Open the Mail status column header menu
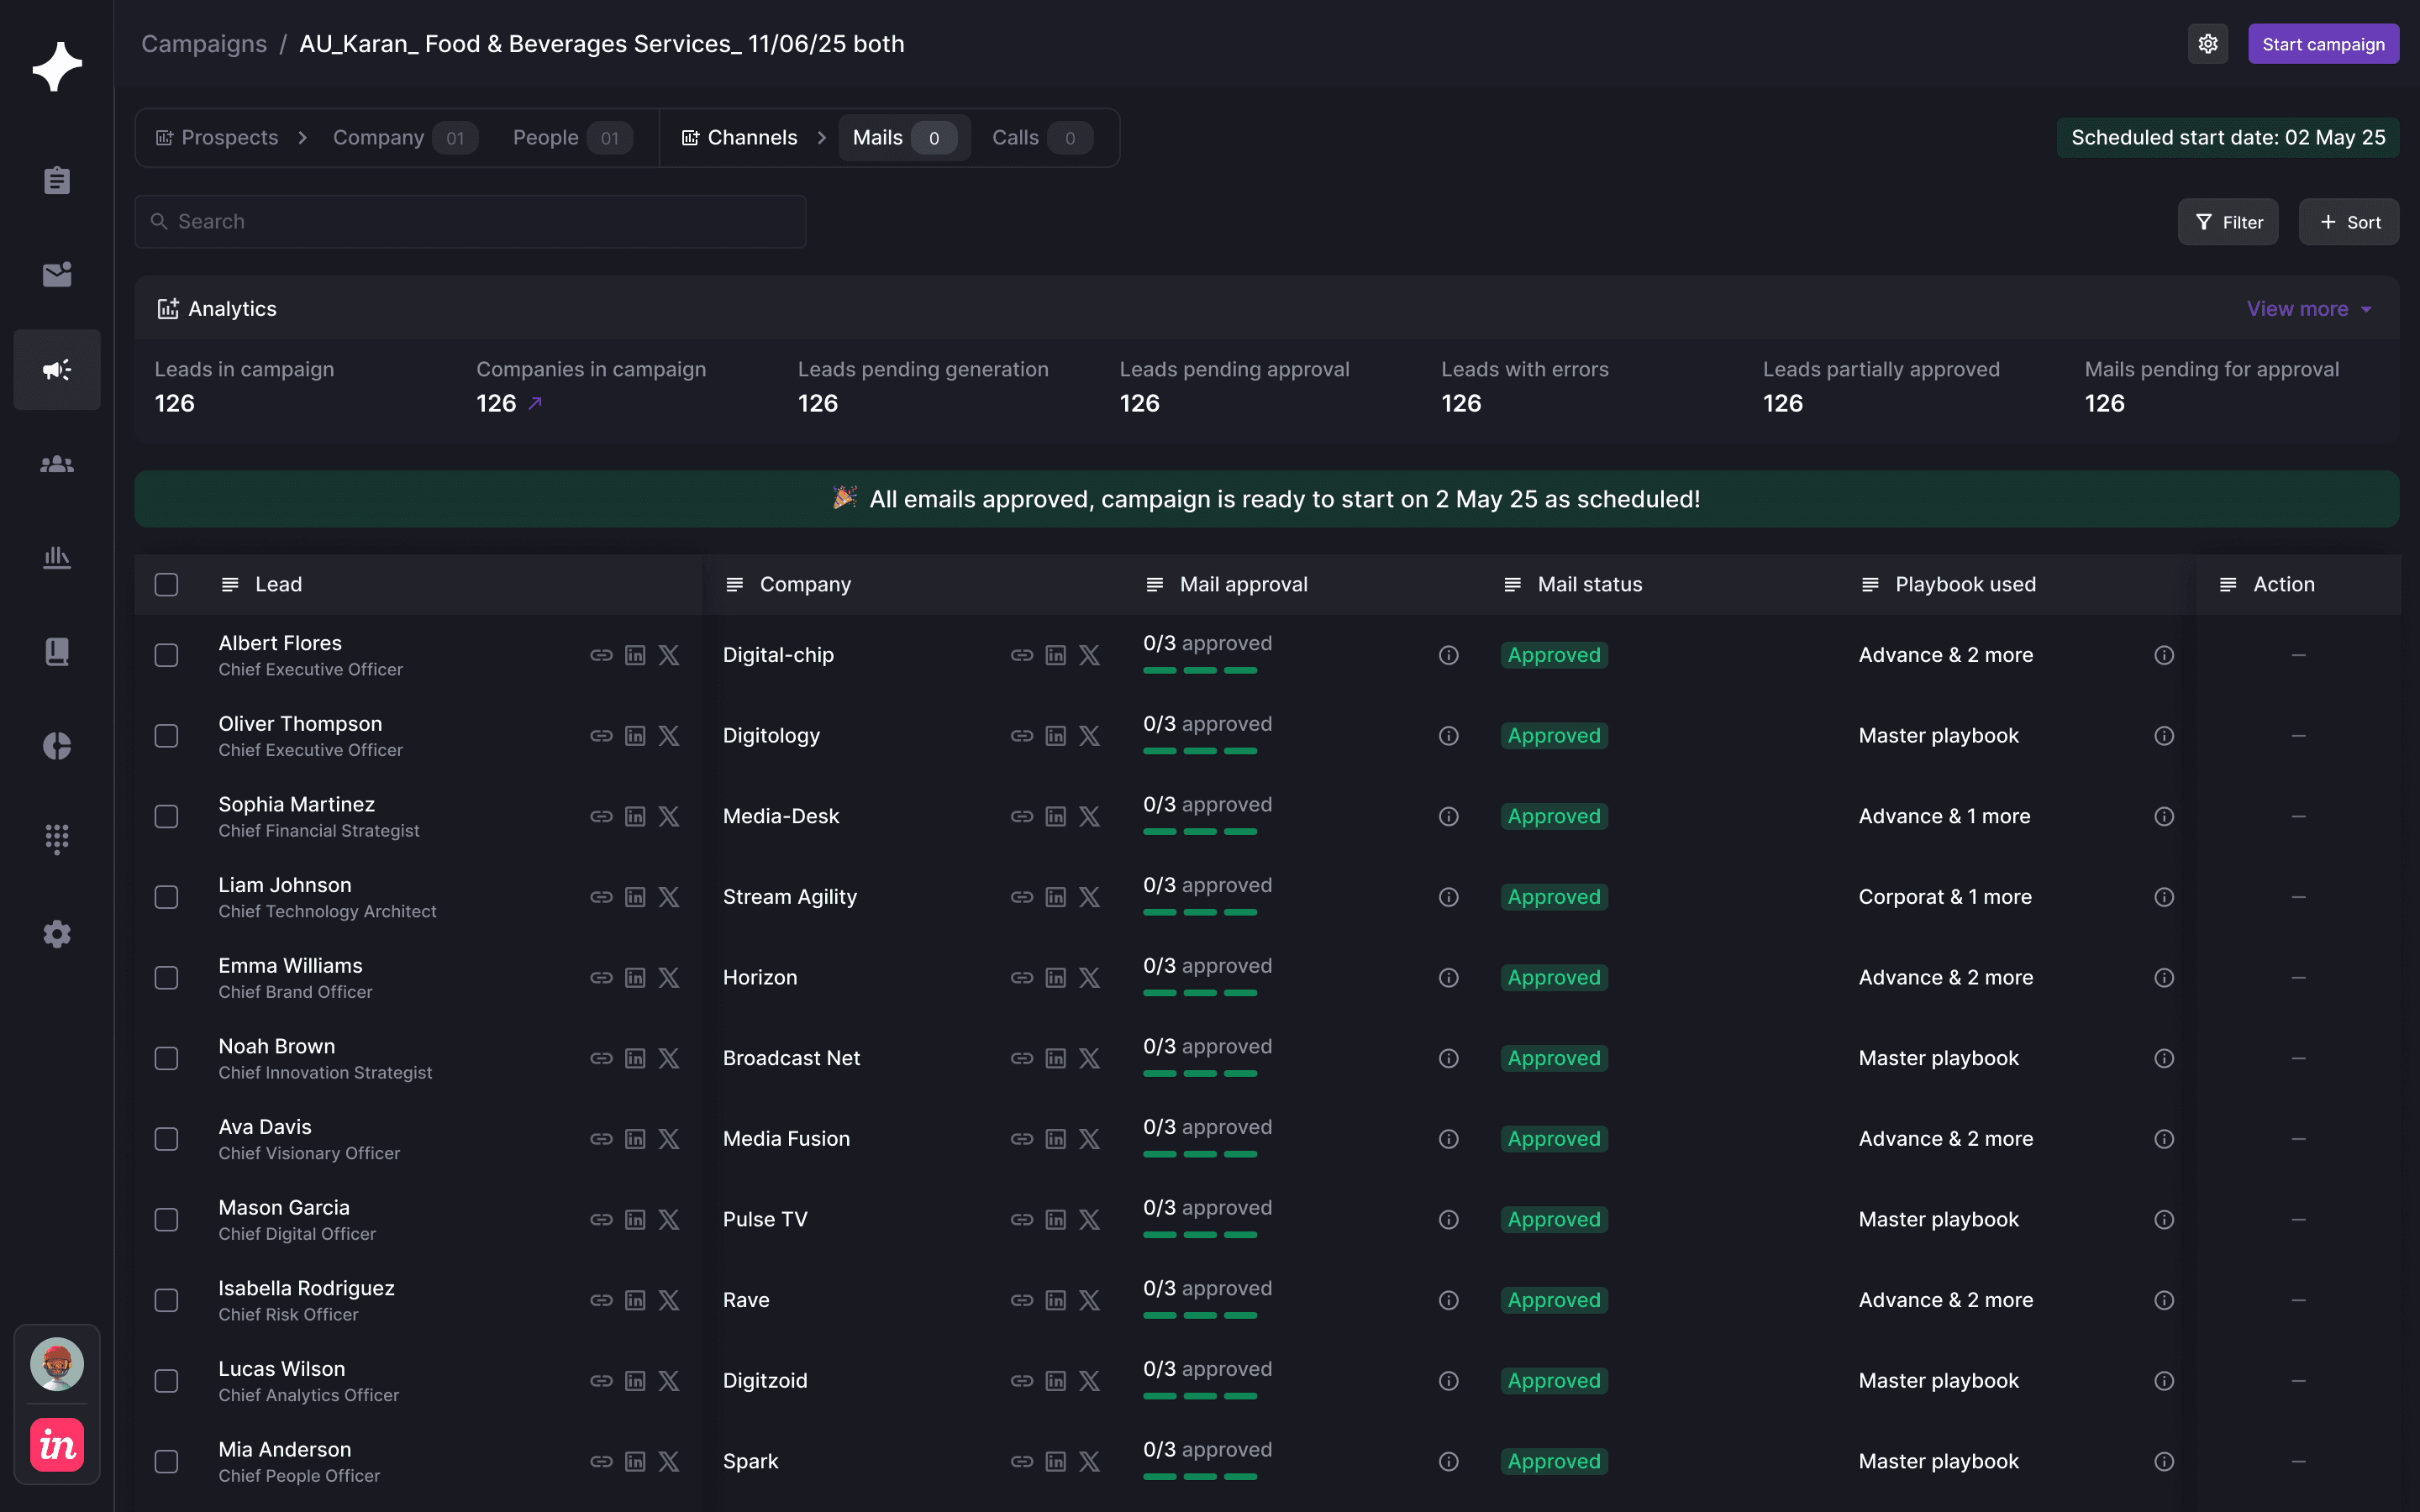The image size is (2420, 1512). pyautogui.click(x=1513, y=585)
